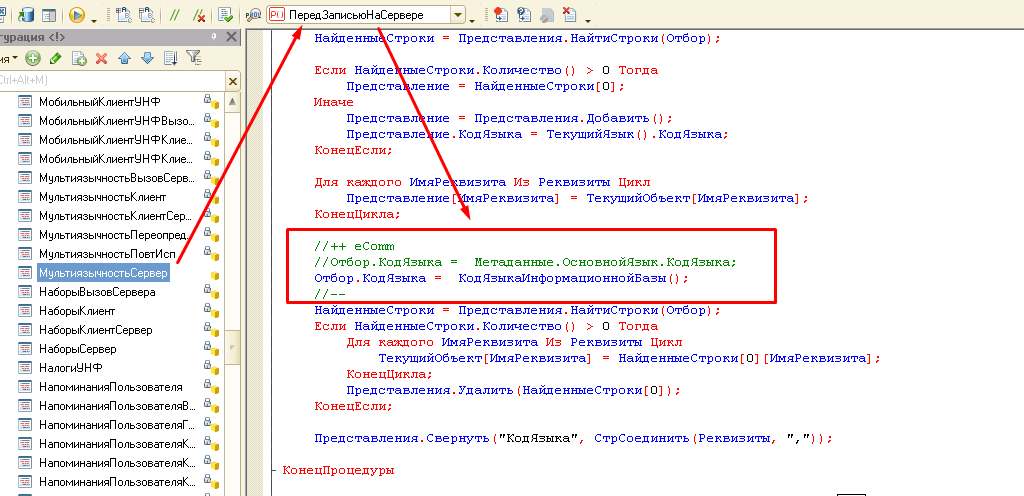Start debugging with the play button

pos(77,15)
